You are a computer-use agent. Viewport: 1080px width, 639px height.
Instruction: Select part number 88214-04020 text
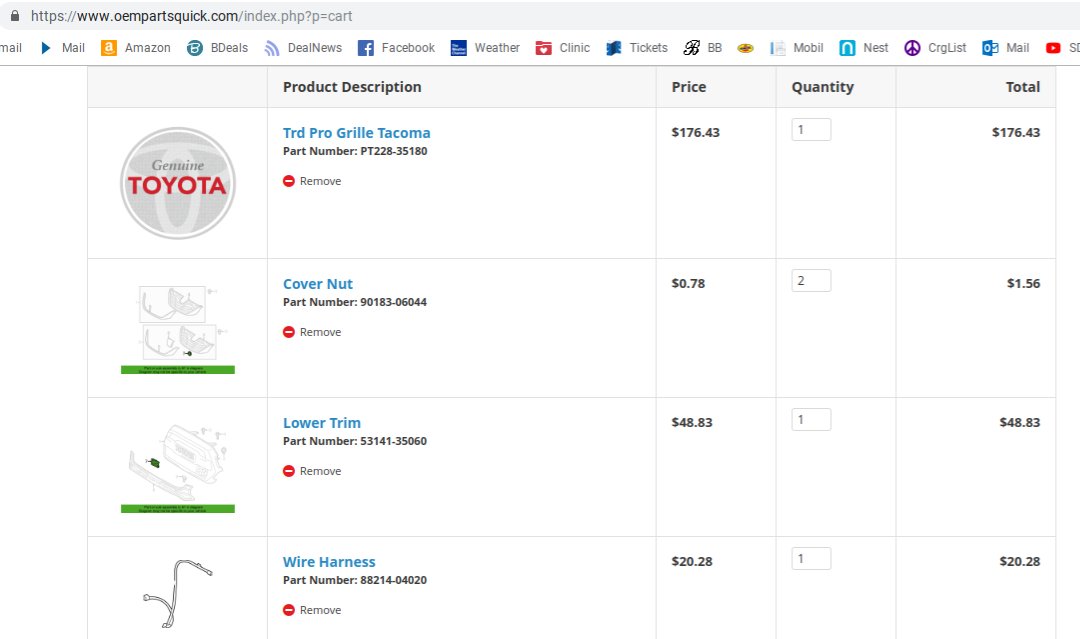point(394,580)
